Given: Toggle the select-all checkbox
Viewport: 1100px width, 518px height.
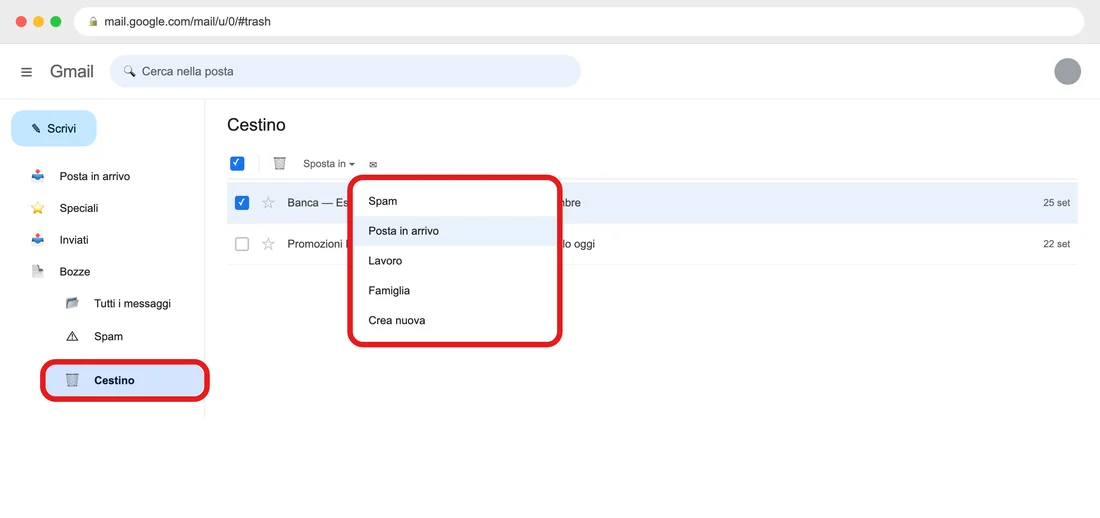Looking at the screenshot, I should (237, 164).
